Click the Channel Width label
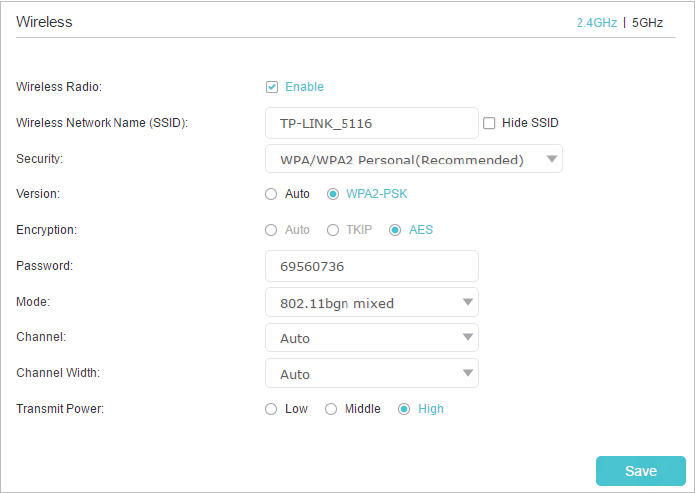 pos(58,373)
